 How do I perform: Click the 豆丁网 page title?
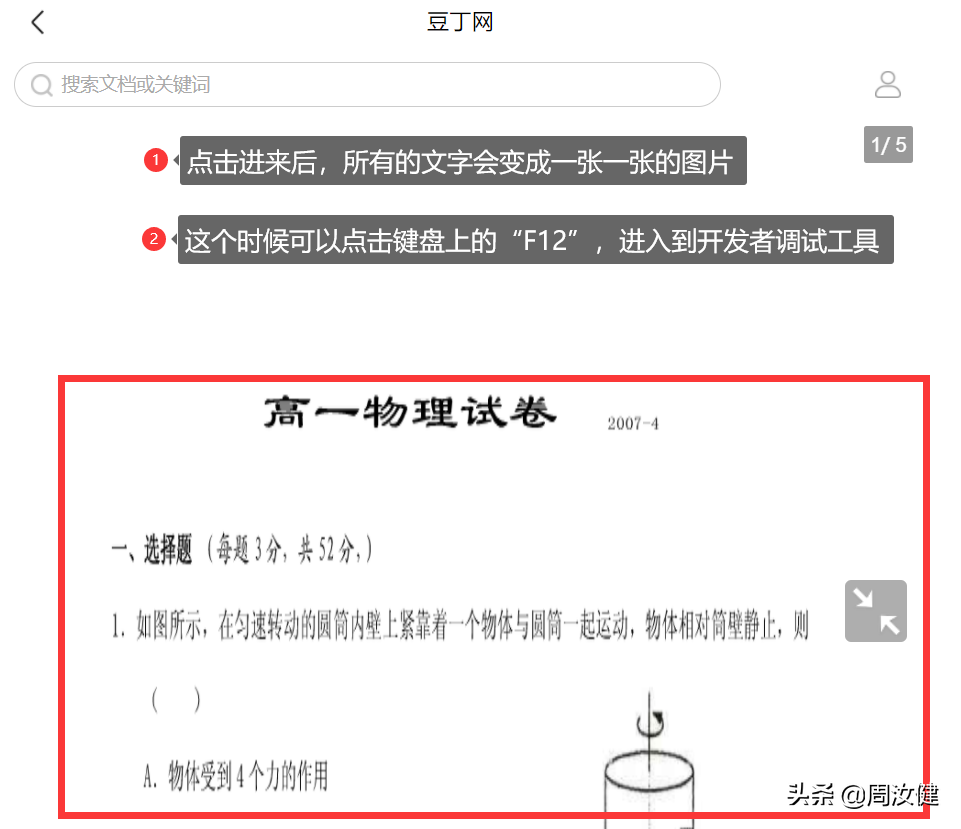pos(460,22)
